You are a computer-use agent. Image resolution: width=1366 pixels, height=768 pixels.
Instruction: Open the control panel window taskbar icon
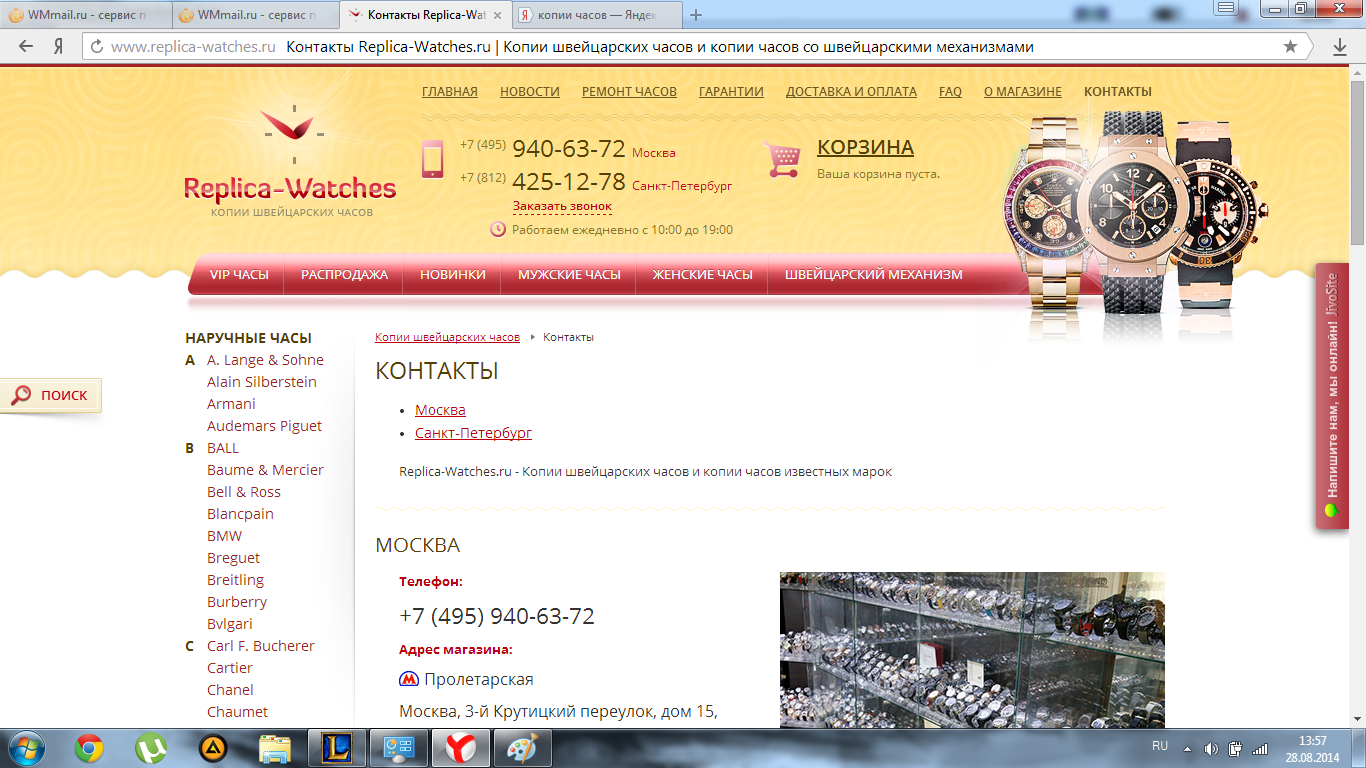(x=399, y=748)
